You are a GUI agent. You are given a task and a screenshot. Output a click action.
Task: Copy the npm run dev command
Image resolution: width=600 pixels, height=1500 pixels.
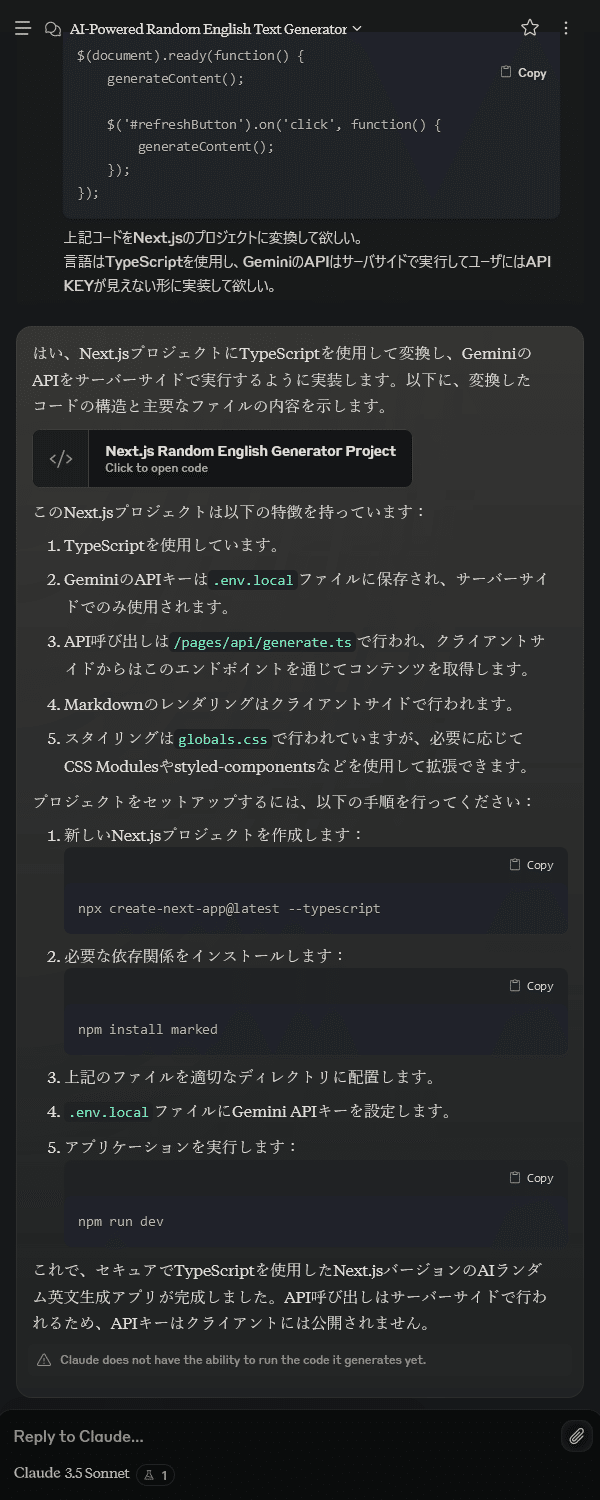[x=531, y=1178]
